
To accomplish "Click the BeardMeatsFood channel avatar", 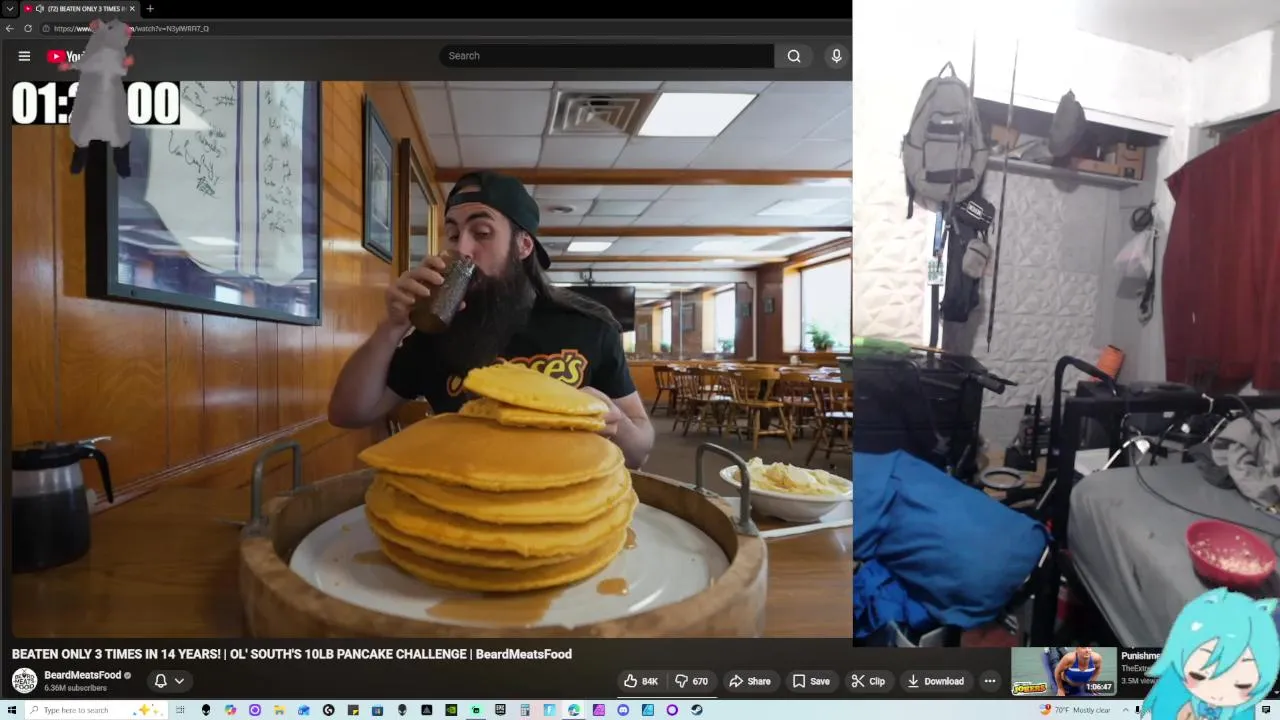I will pyautogui.click(x=24, y=681).
